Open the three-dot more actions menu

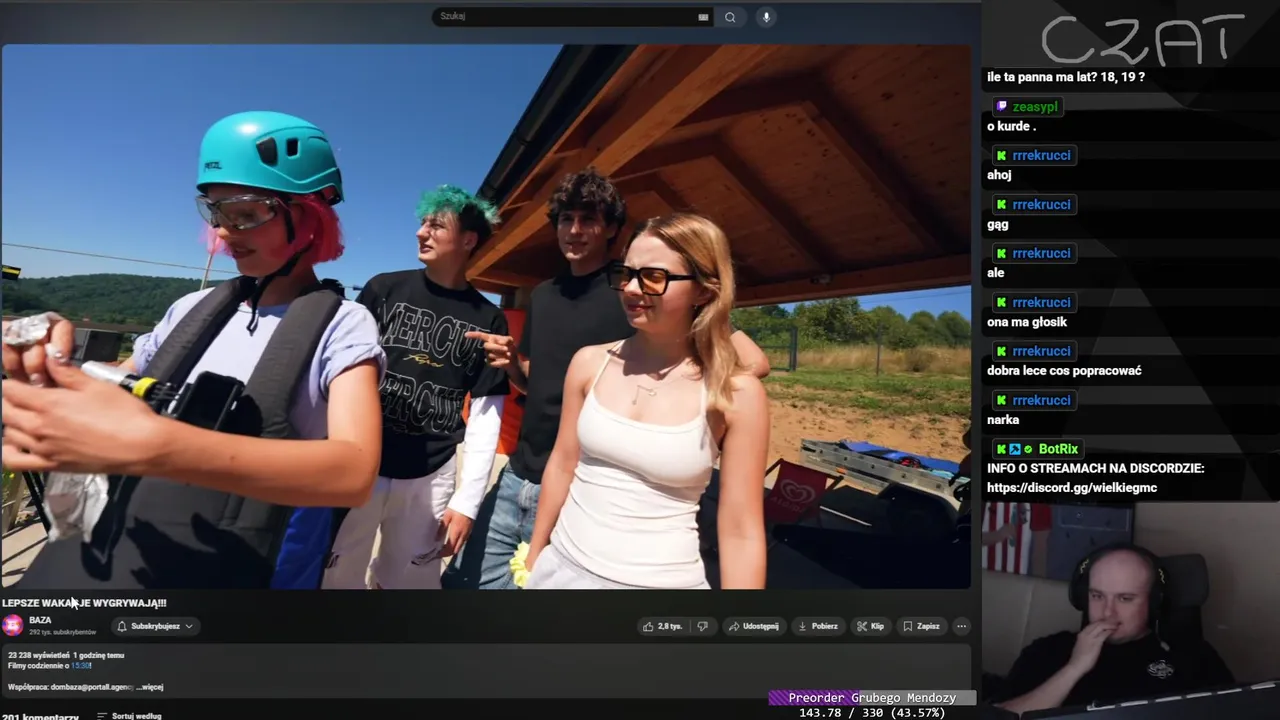[961, 626]
